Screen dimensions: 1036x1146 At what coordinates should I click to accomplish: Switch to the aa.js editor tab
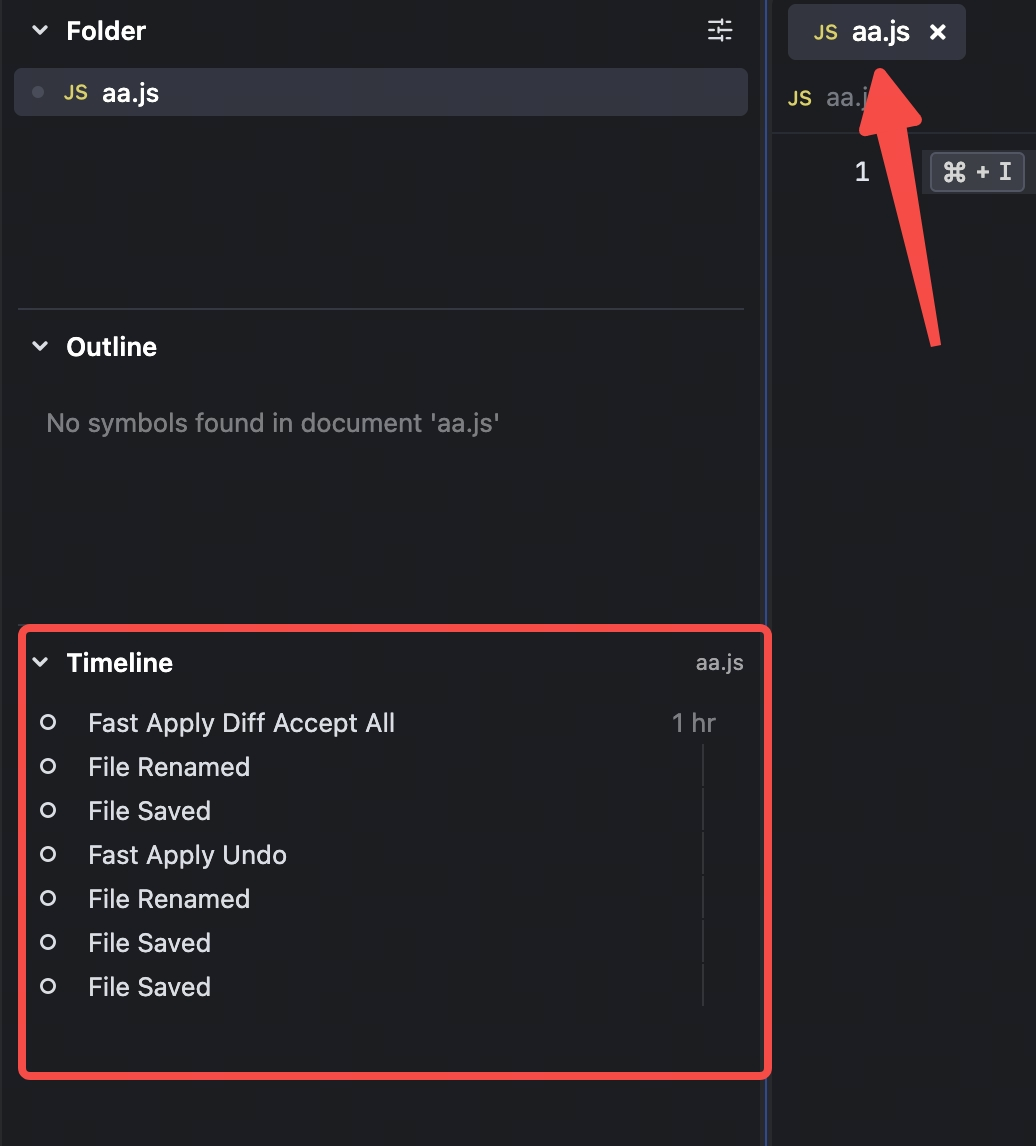[x=880, y=32]
